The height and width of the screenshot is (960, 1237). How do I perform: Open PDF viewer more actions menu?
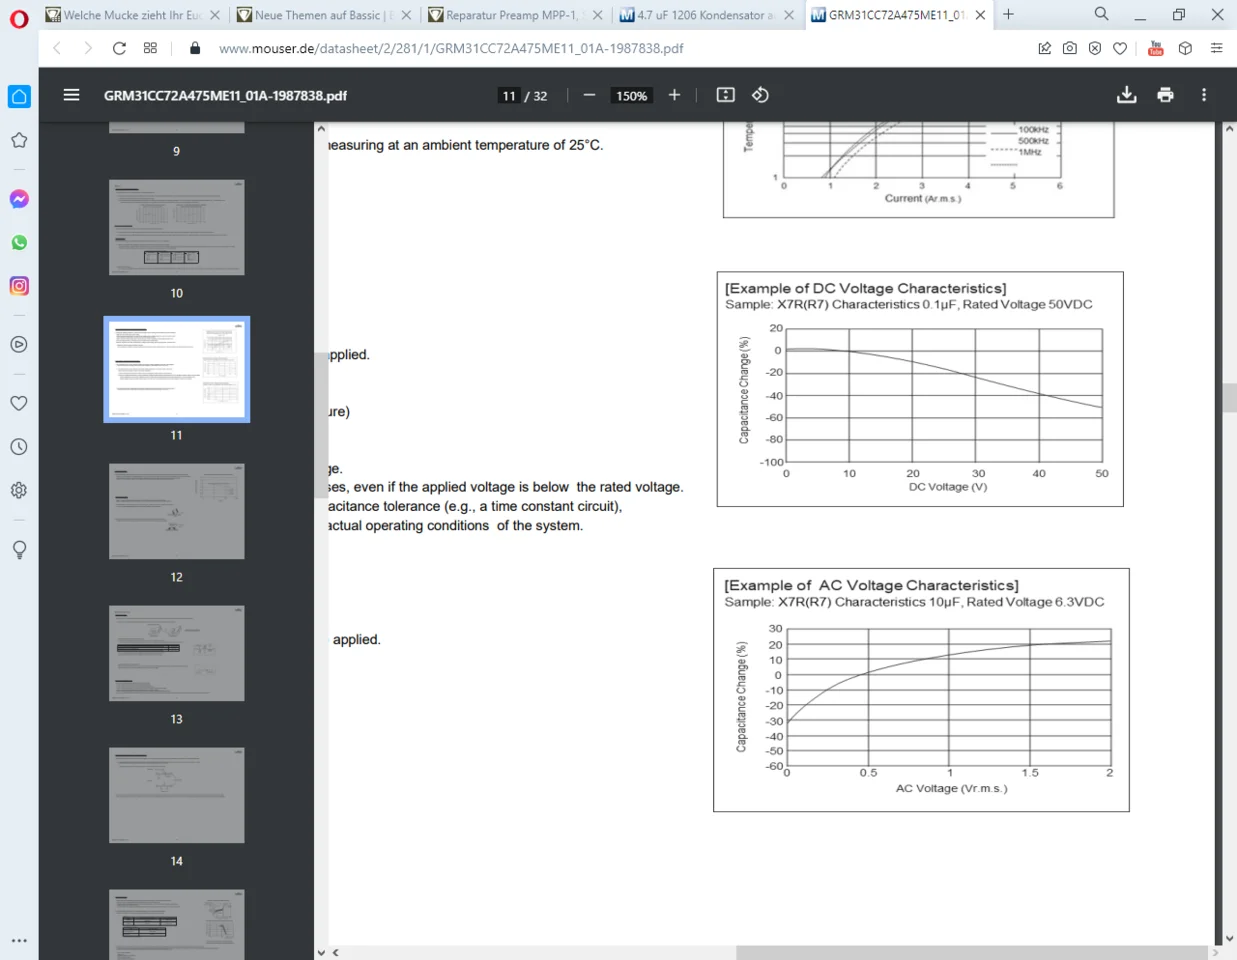pyautogui.click(x=1204, y=95)
